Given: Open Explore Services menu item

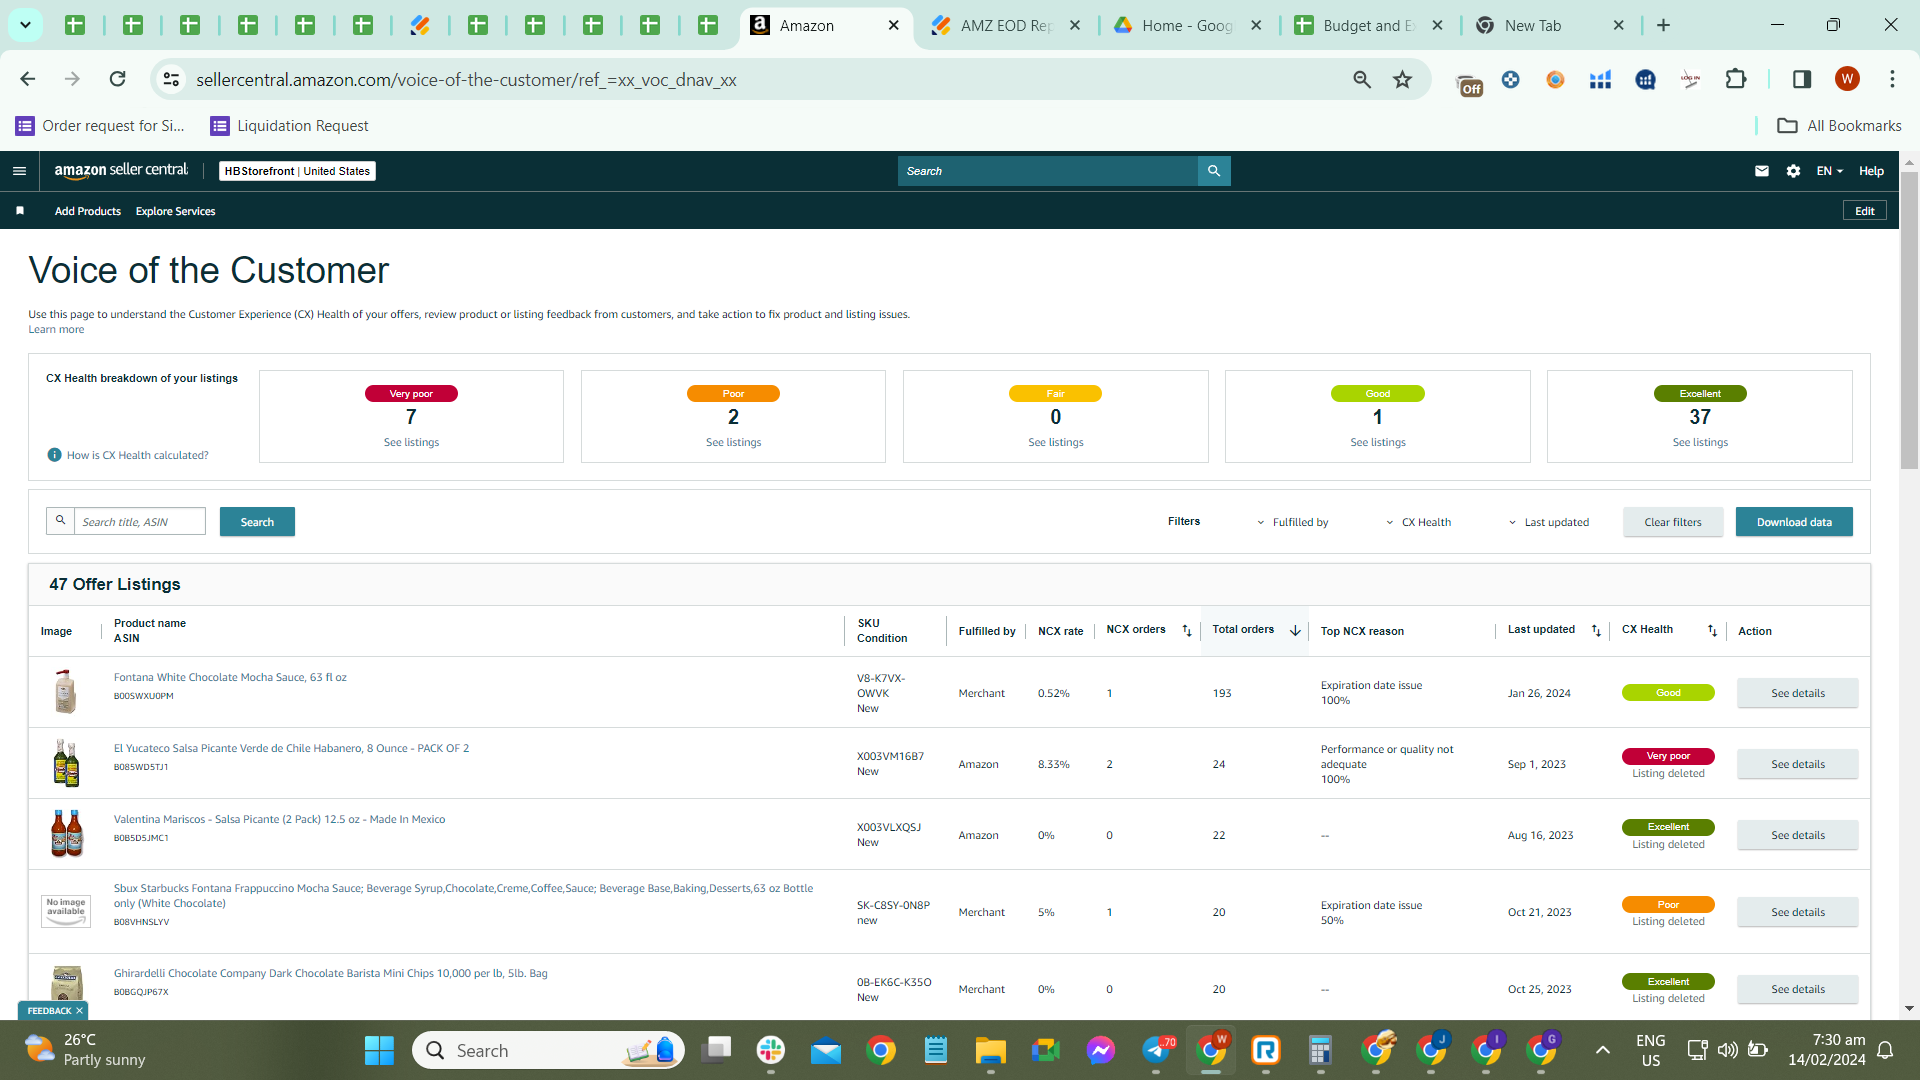Looking at the screenshot, I should 175,211.
